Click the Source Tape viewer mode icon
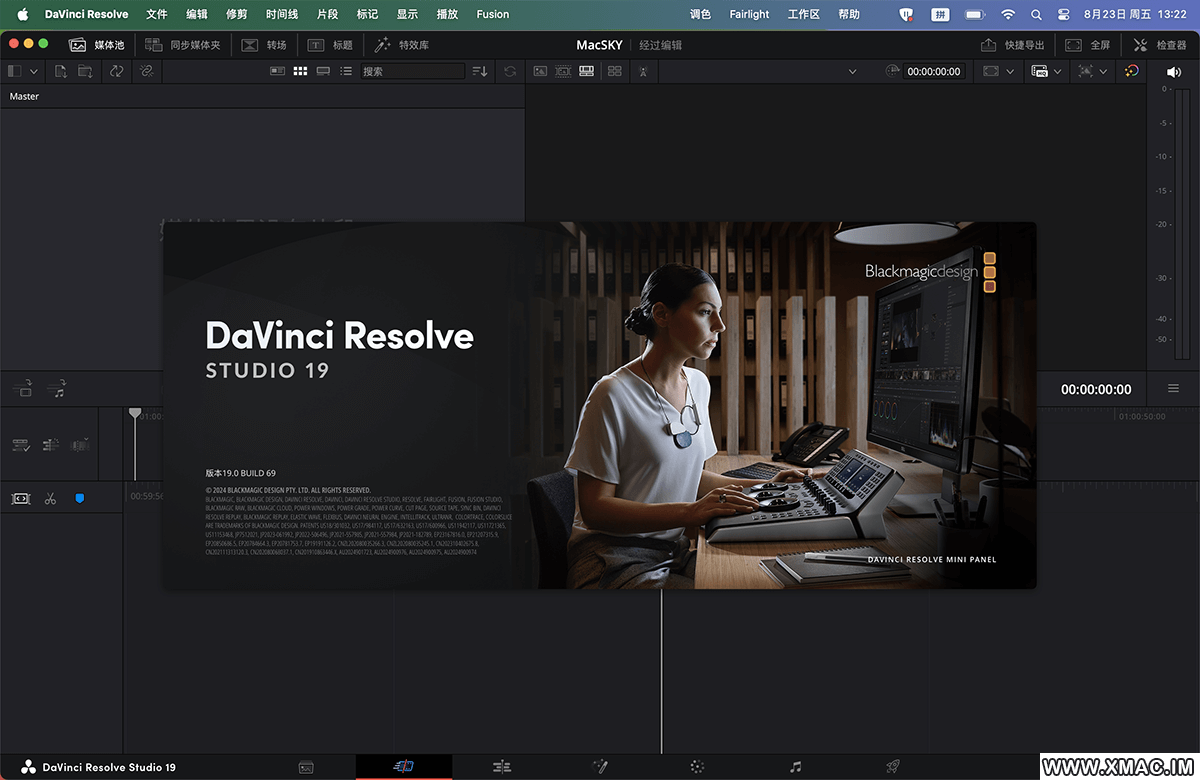Image resolution: width=1200 pixels, height=780 pixels. [563, 71]
